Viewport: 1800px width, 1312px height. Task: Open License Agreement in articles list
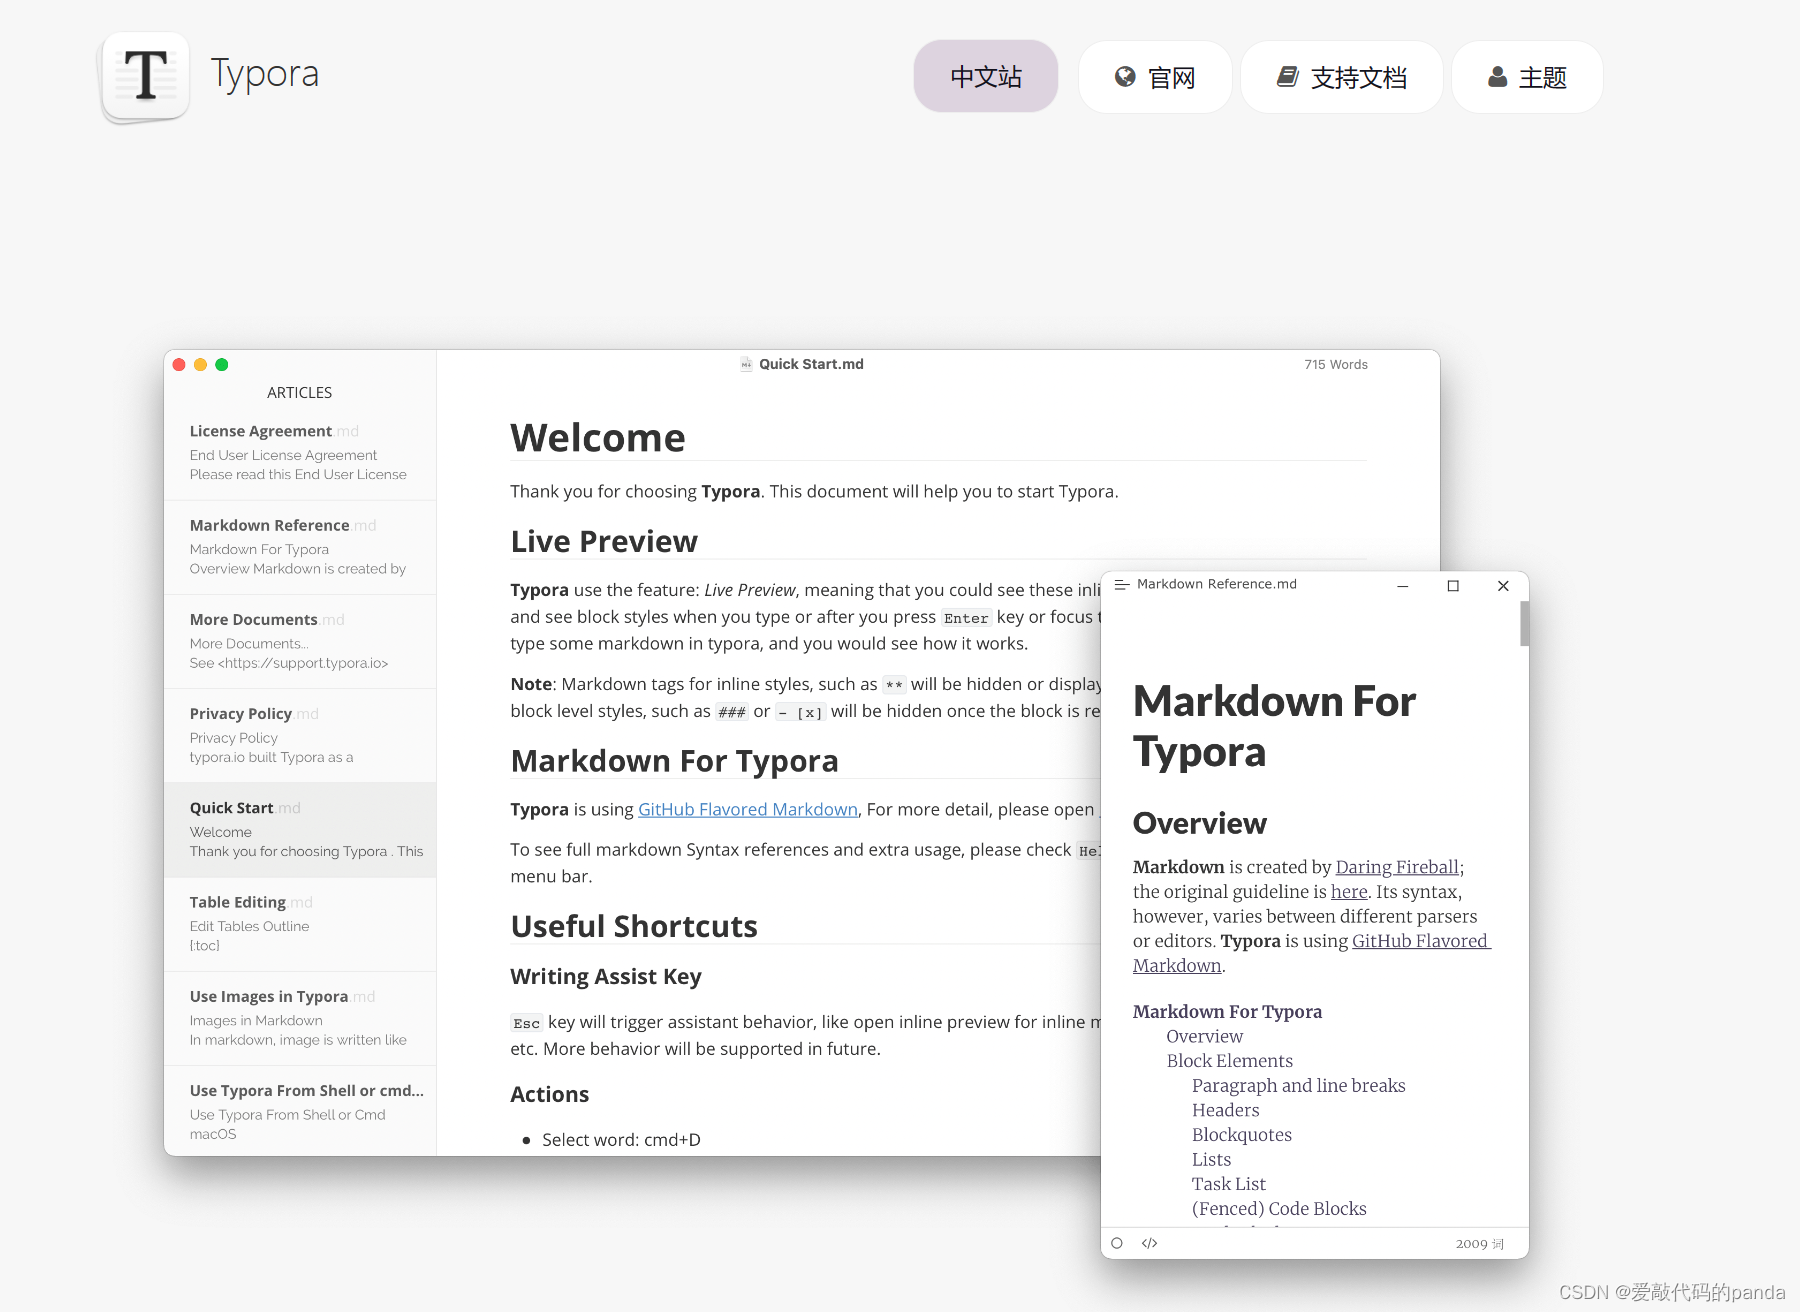(300, 452)
